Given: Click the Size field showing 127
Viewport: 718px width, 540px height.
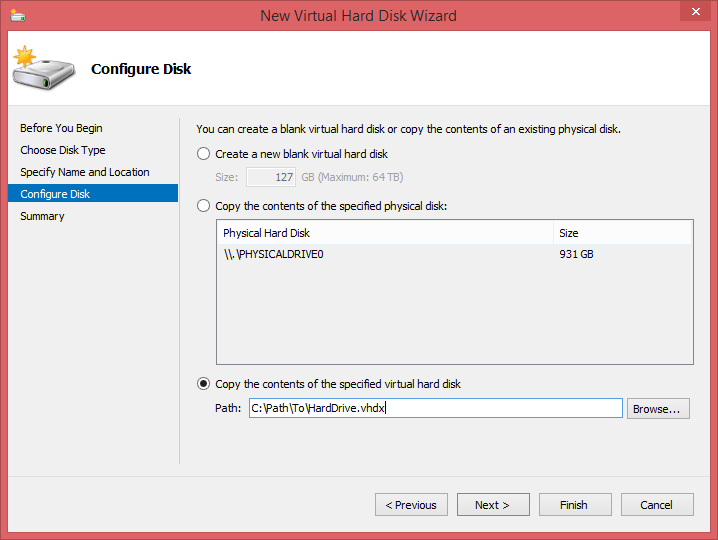Looking at the screenshot, I should (271, 177).
